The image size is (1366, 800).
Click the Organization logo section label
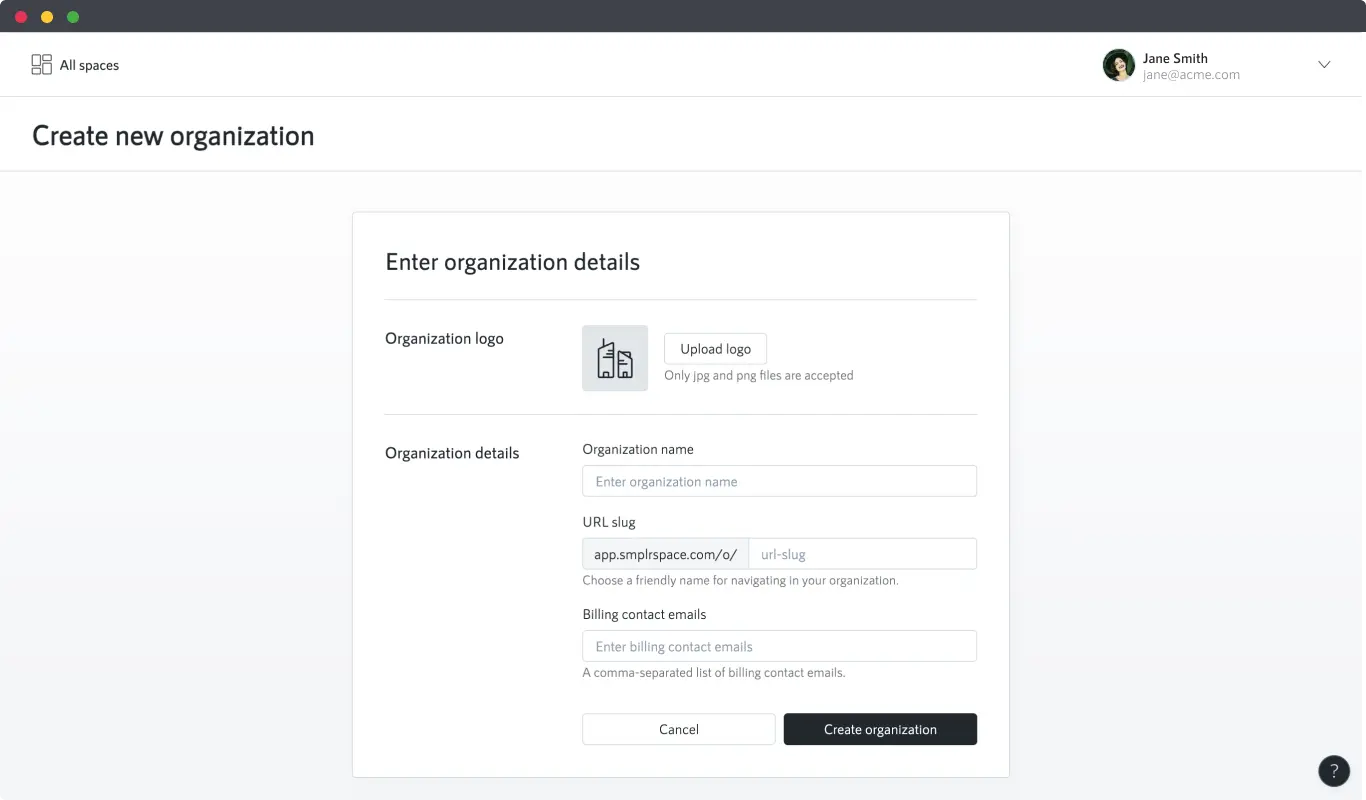tap(444, 339)
